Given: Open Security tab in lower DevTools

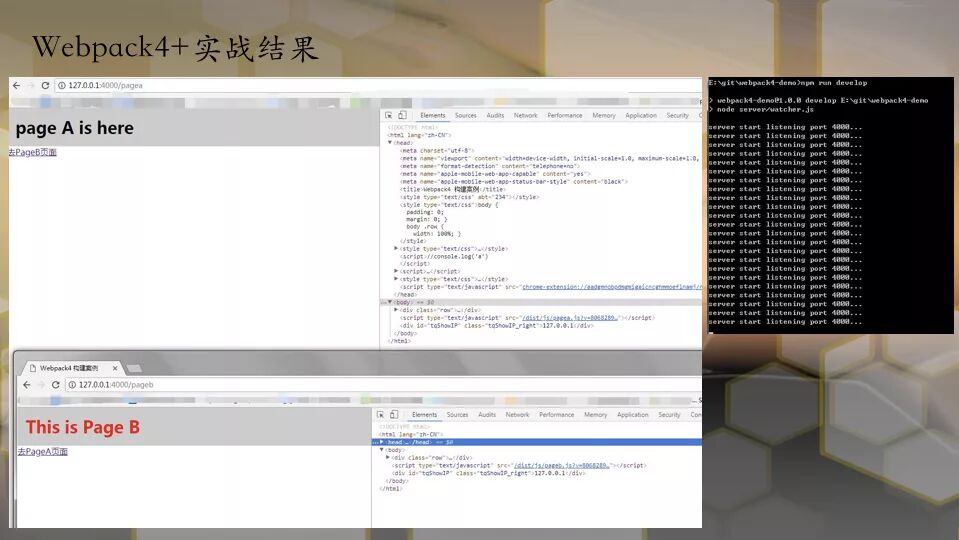Looking at the screenshot, I should pos(669,415).
